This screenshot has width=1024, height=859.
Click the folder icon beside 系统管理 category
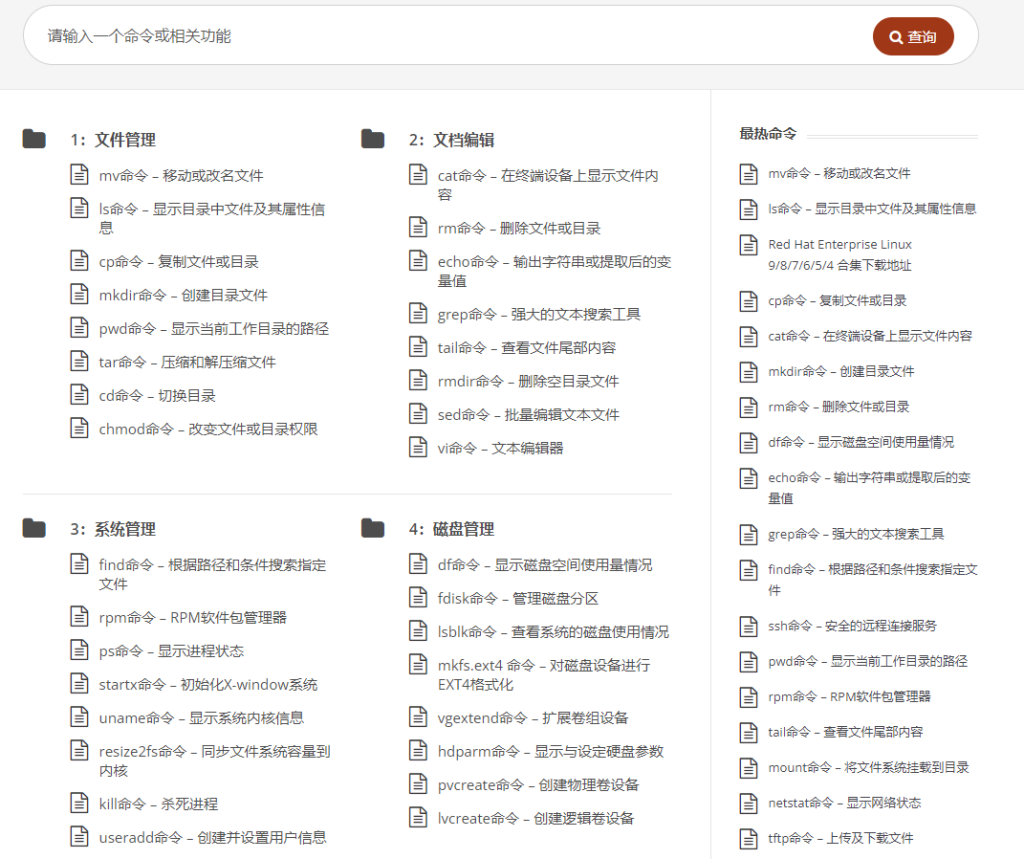point(33,528)
